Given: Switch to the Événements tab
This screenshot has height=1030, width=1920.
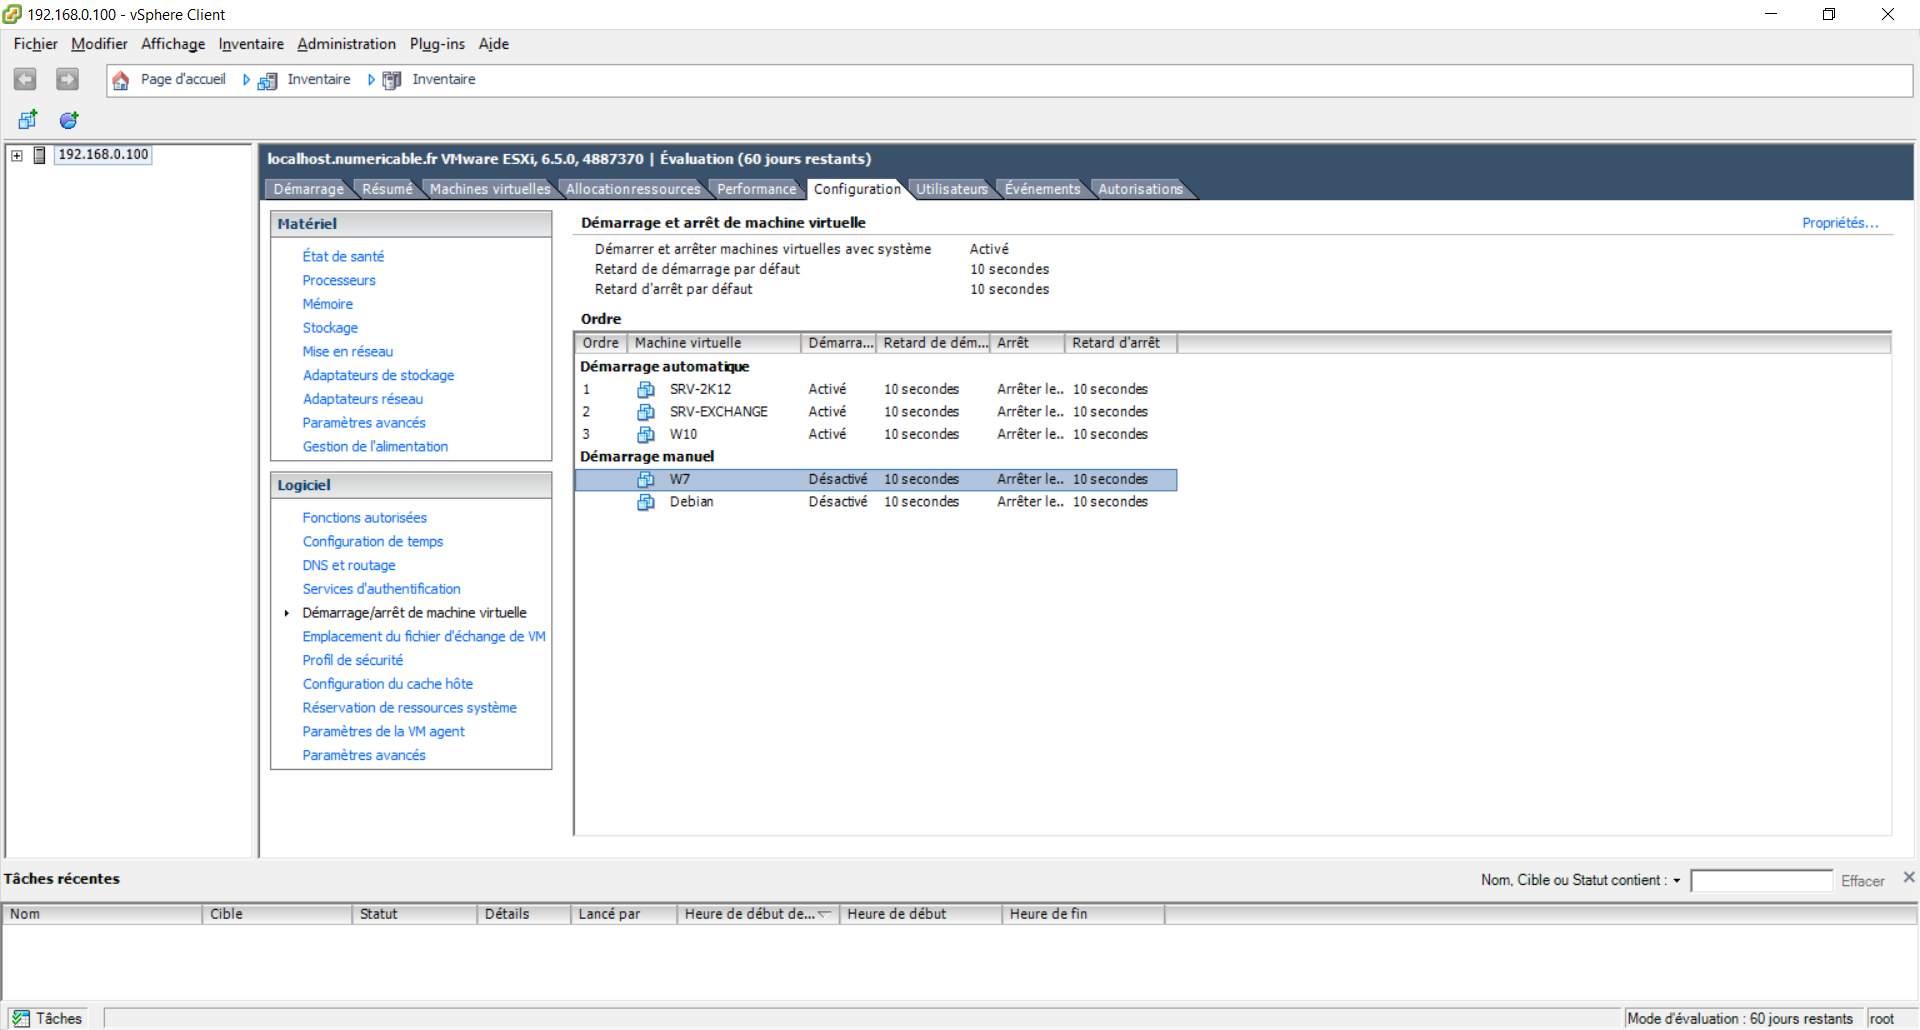Looking at the screenshot, I should point(1042,189).
